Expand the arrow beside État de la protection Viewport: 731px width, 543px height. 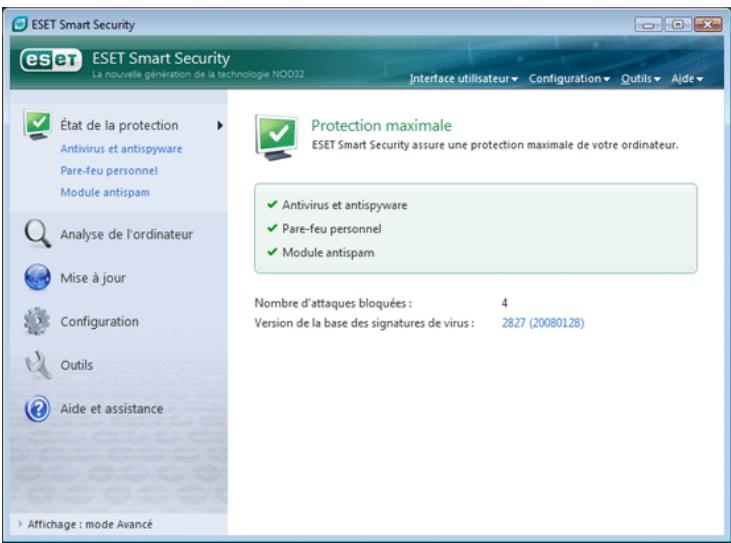click(220, 125)
